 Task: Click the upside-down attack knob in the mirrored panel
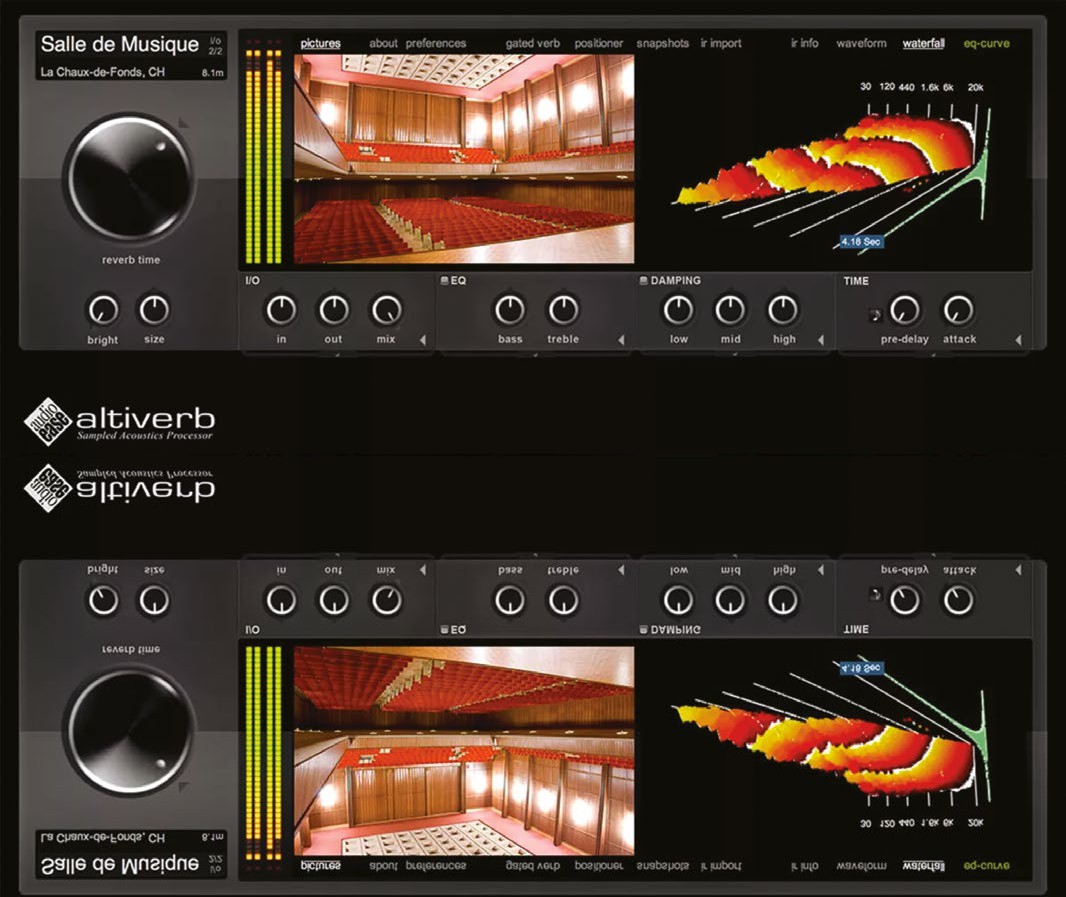(x=958, y=600)
